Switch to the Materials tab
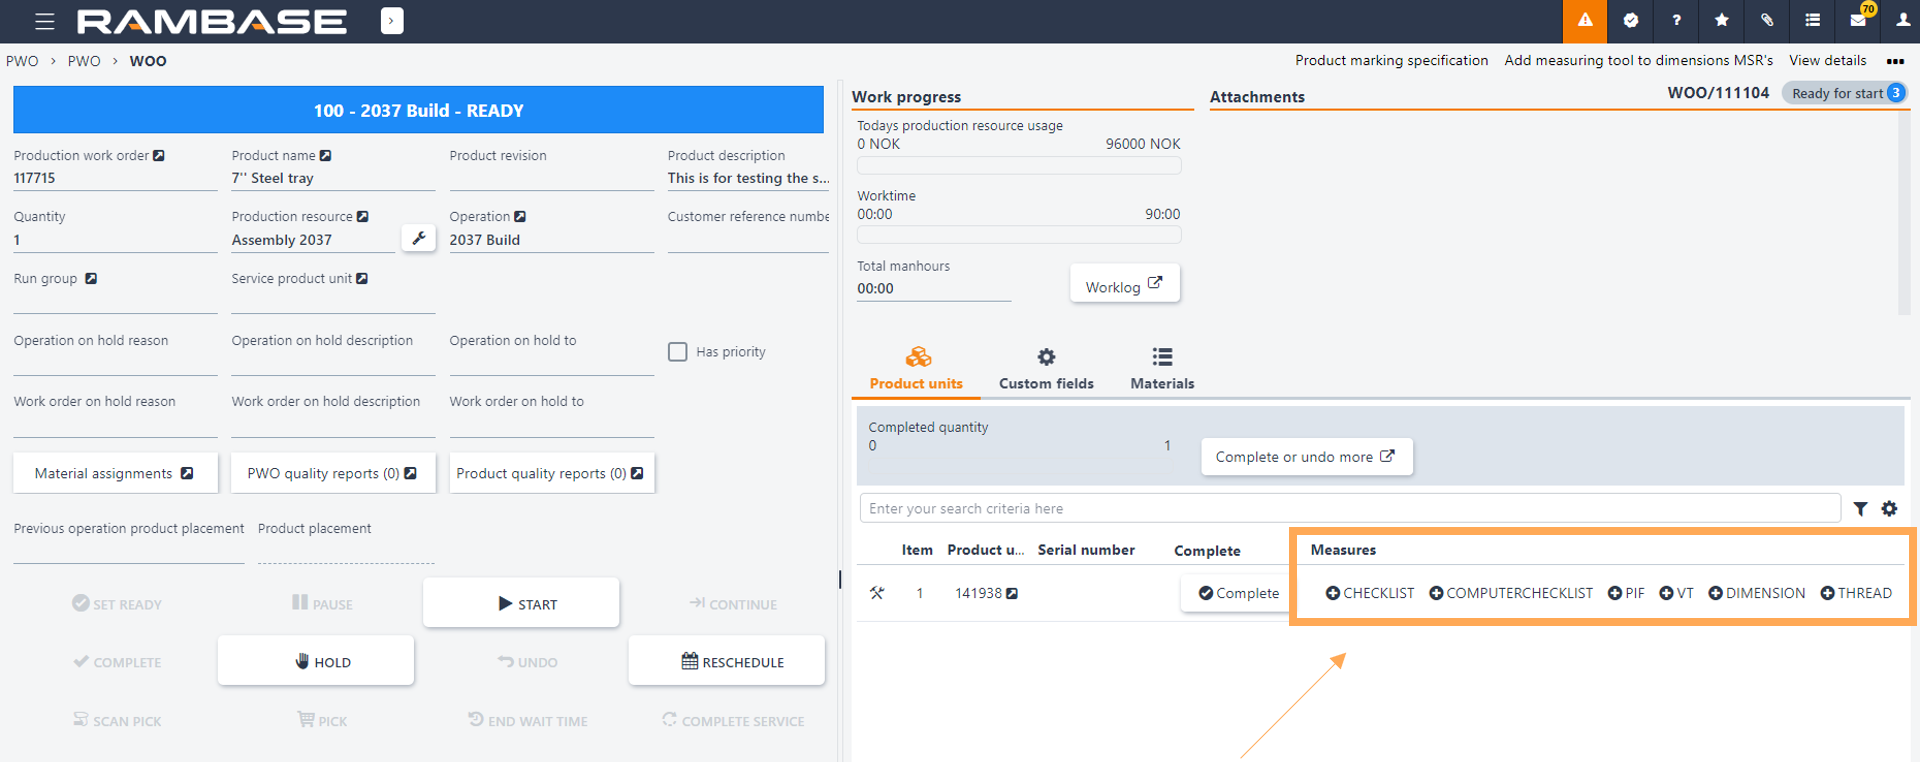 pos(1162,369)
